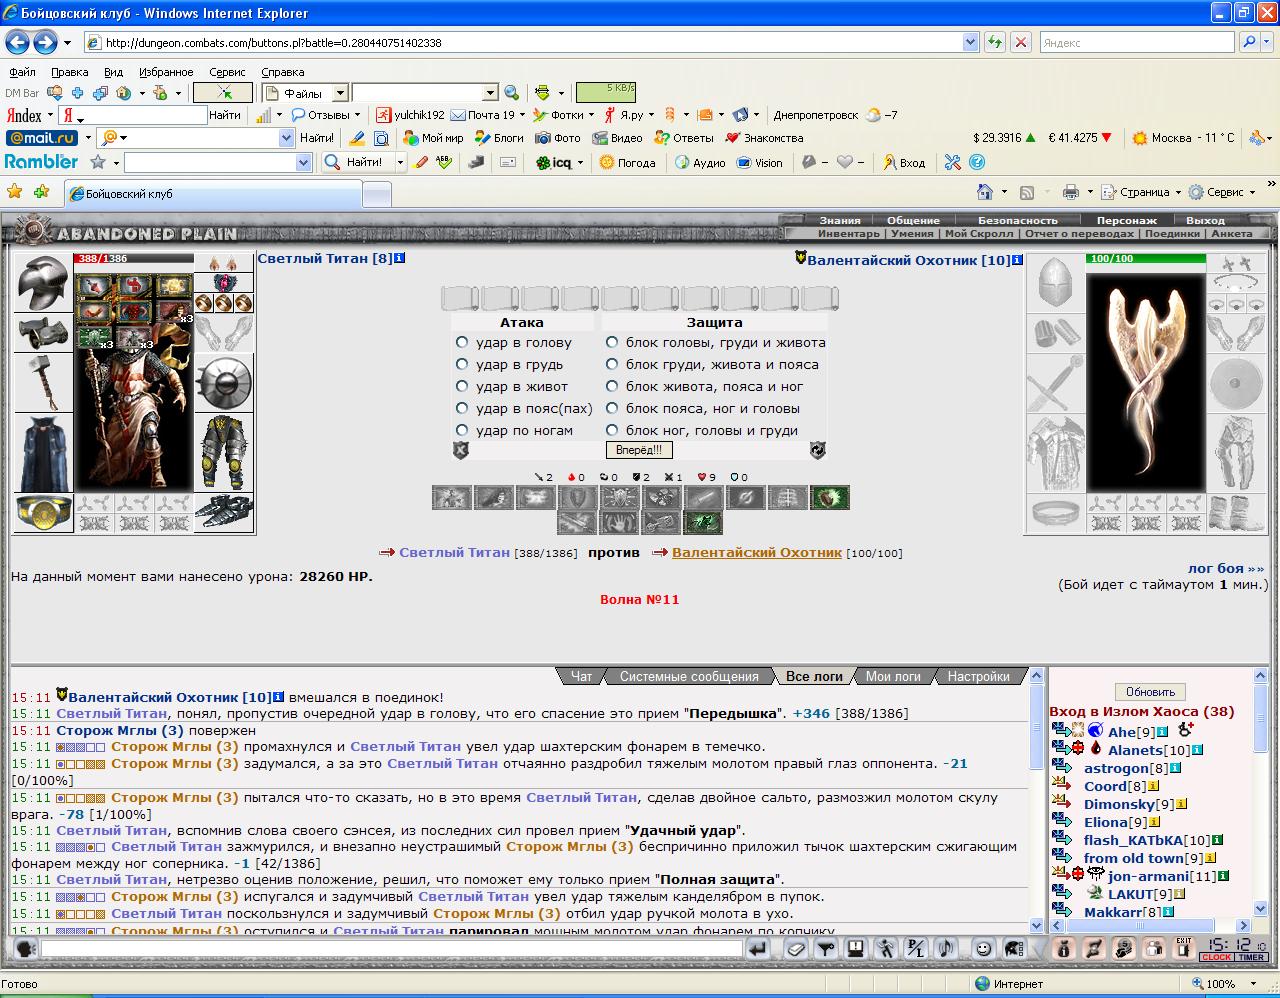1280x998 pixels.
Task: Select attack option удар в голову
Action: pyautogui.click(x=462, y=342)
